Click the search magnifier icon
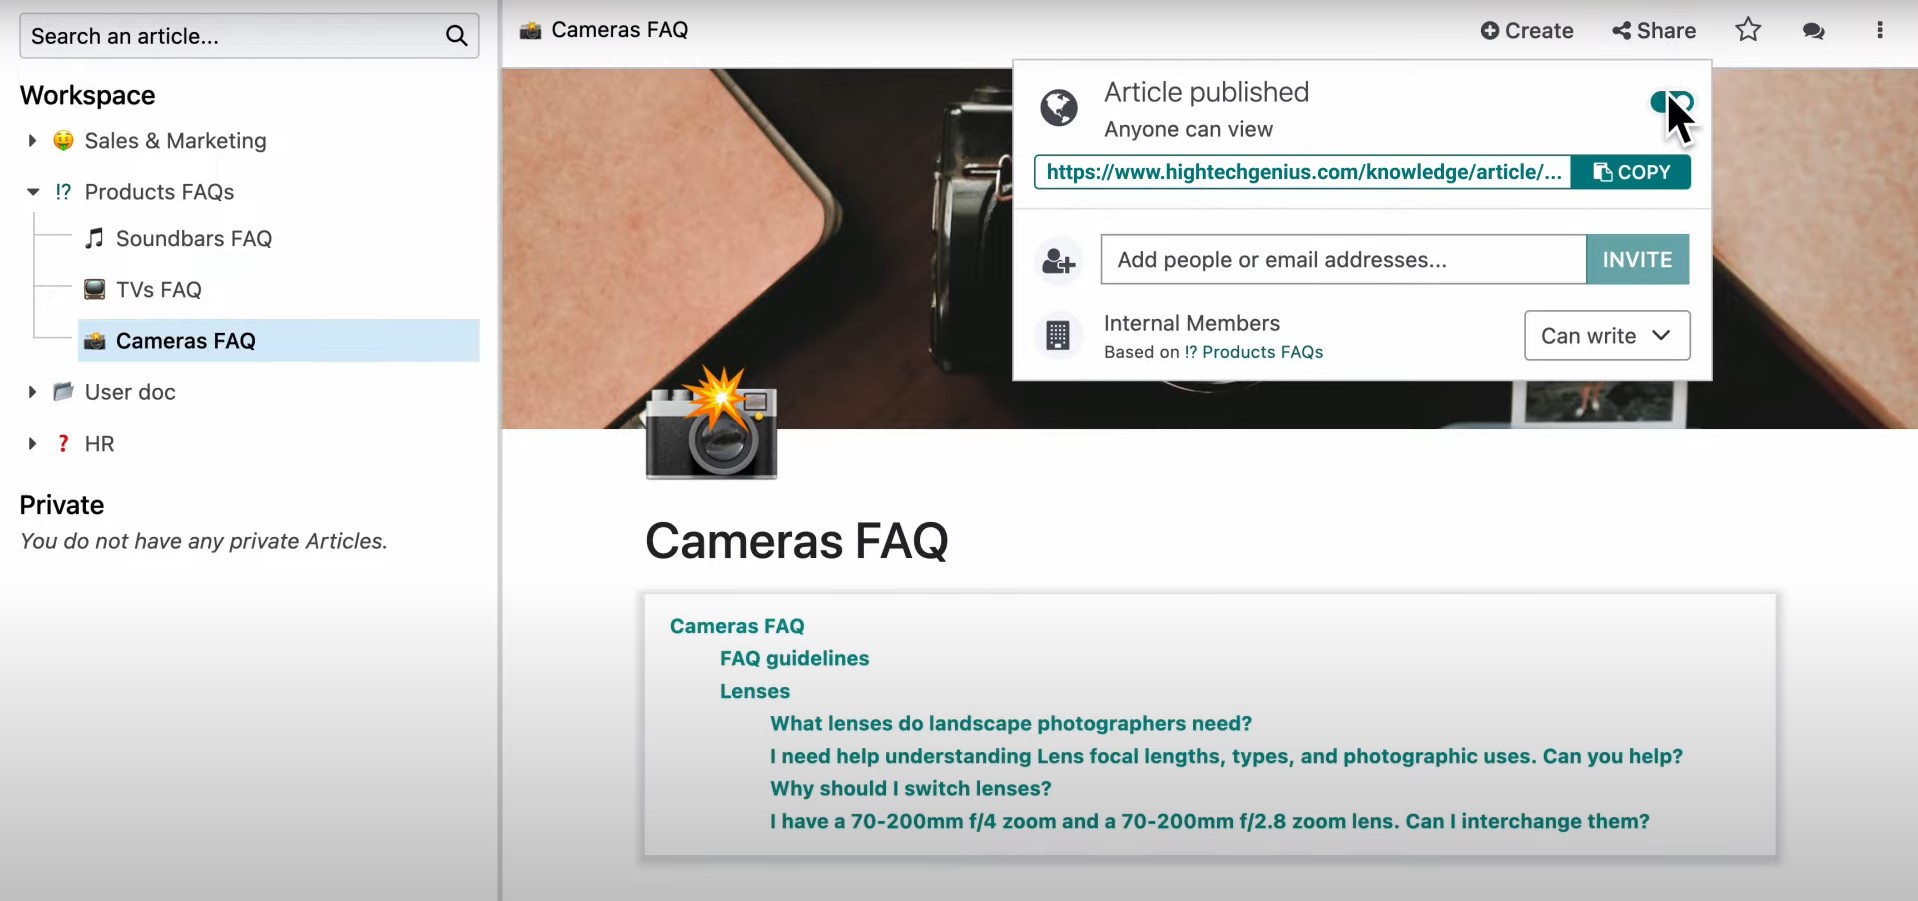This screenshot has width=1918, height=901. pos(456,36)
